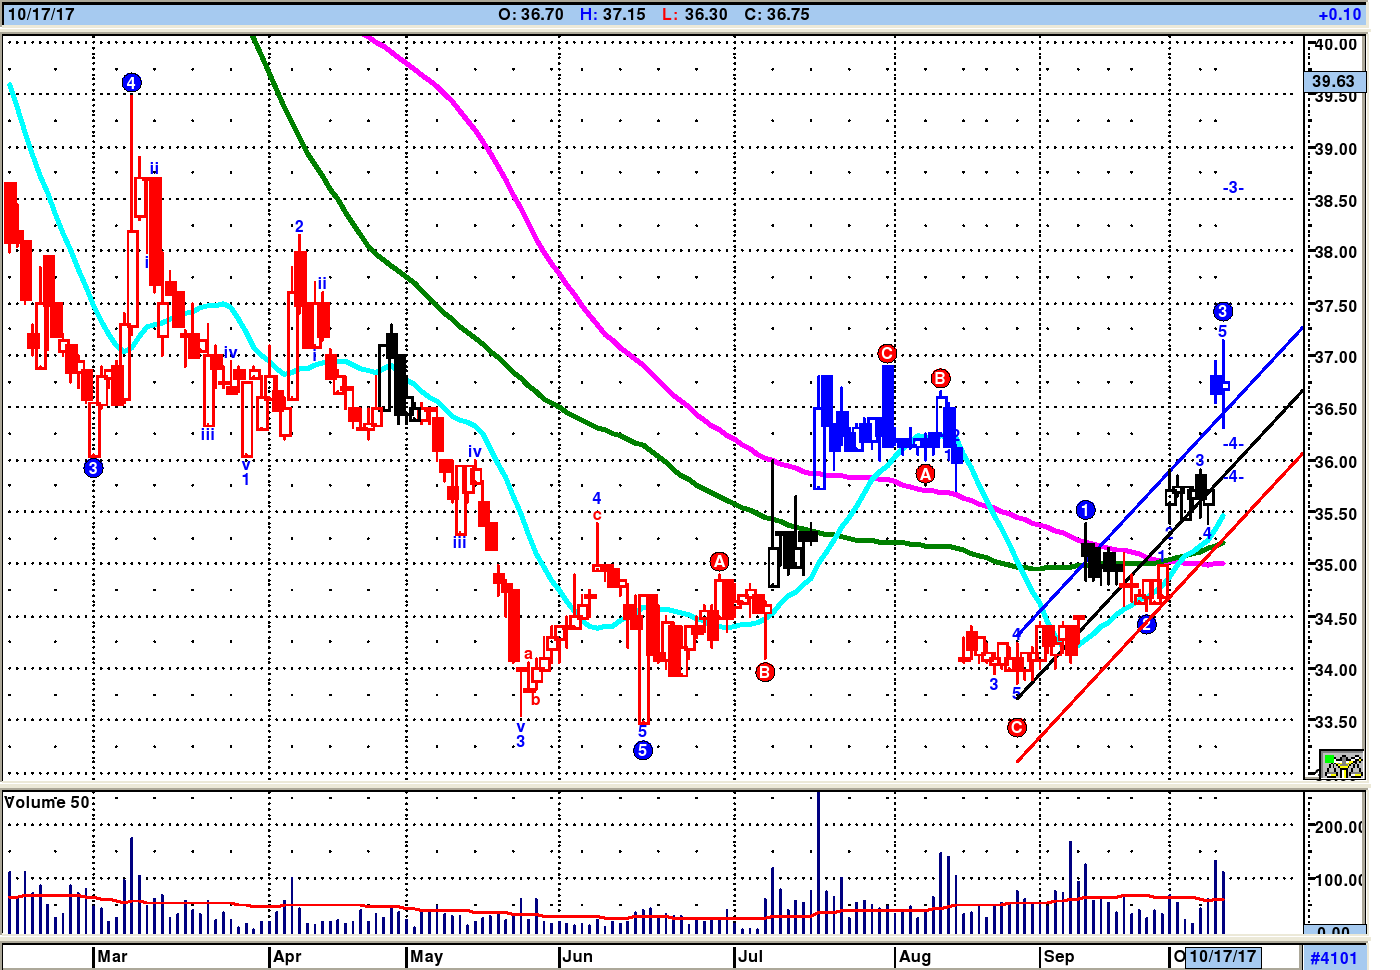Click blue circled 3 marker at October high
This screenshot has width=1400, height=970.
1222,311
